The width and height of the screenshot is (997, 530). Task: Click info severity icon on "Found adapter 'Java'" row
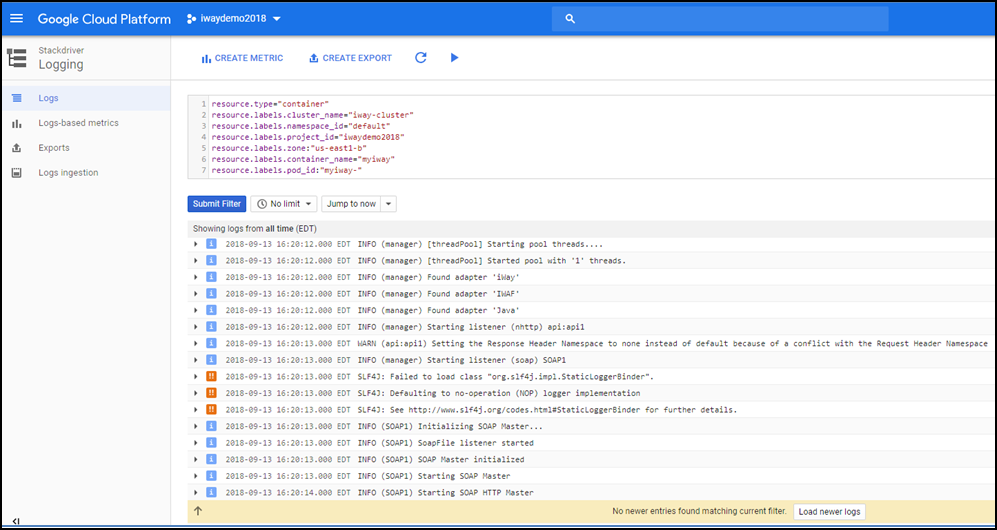click(x=212, y=310)
